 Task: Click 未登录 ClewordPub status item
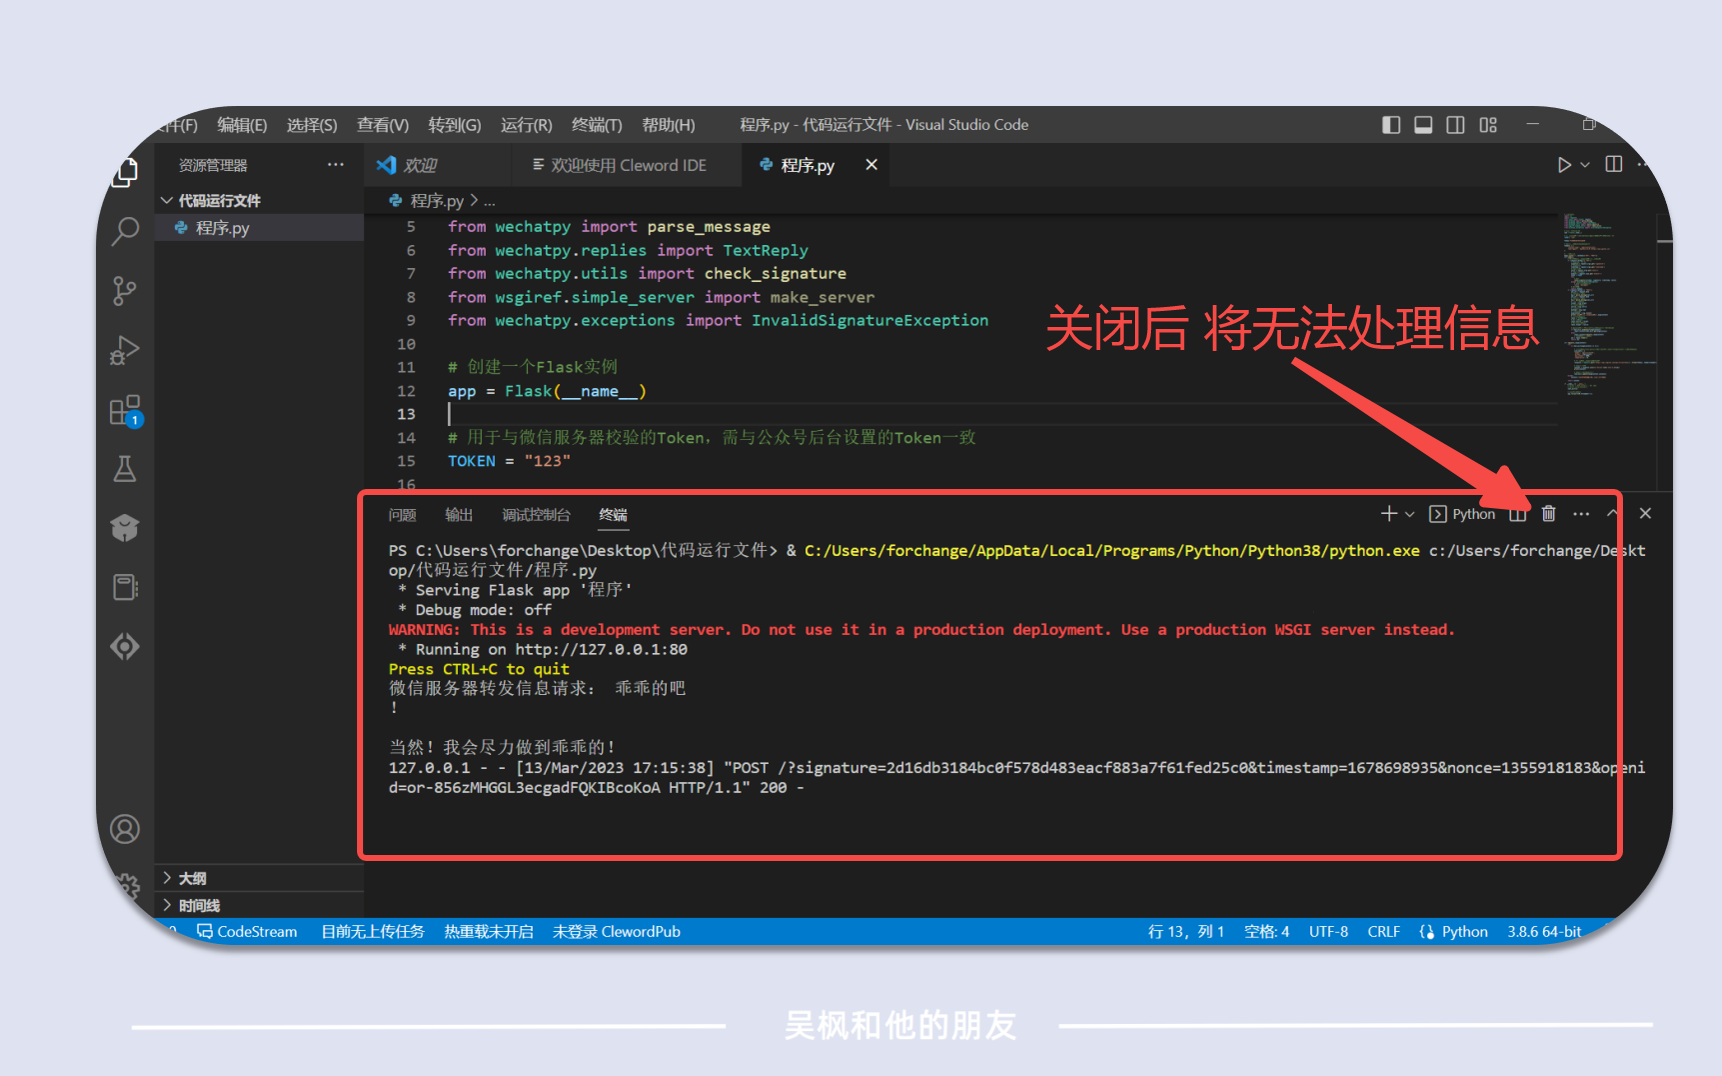616,931
